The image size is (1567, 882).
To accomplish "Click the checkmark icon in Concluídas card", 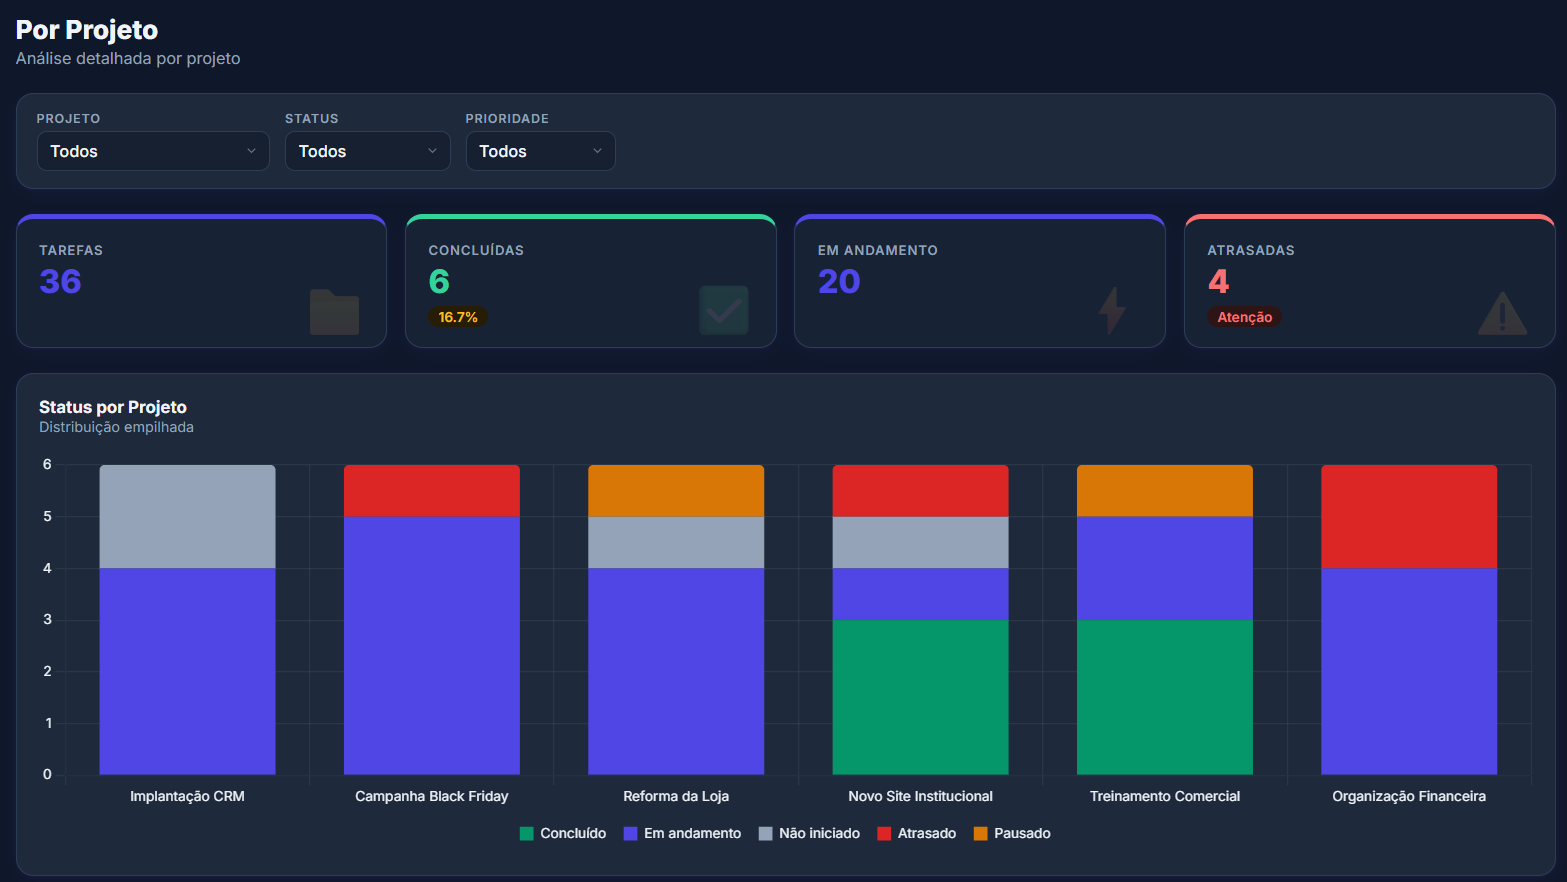I will pos(723,311).
